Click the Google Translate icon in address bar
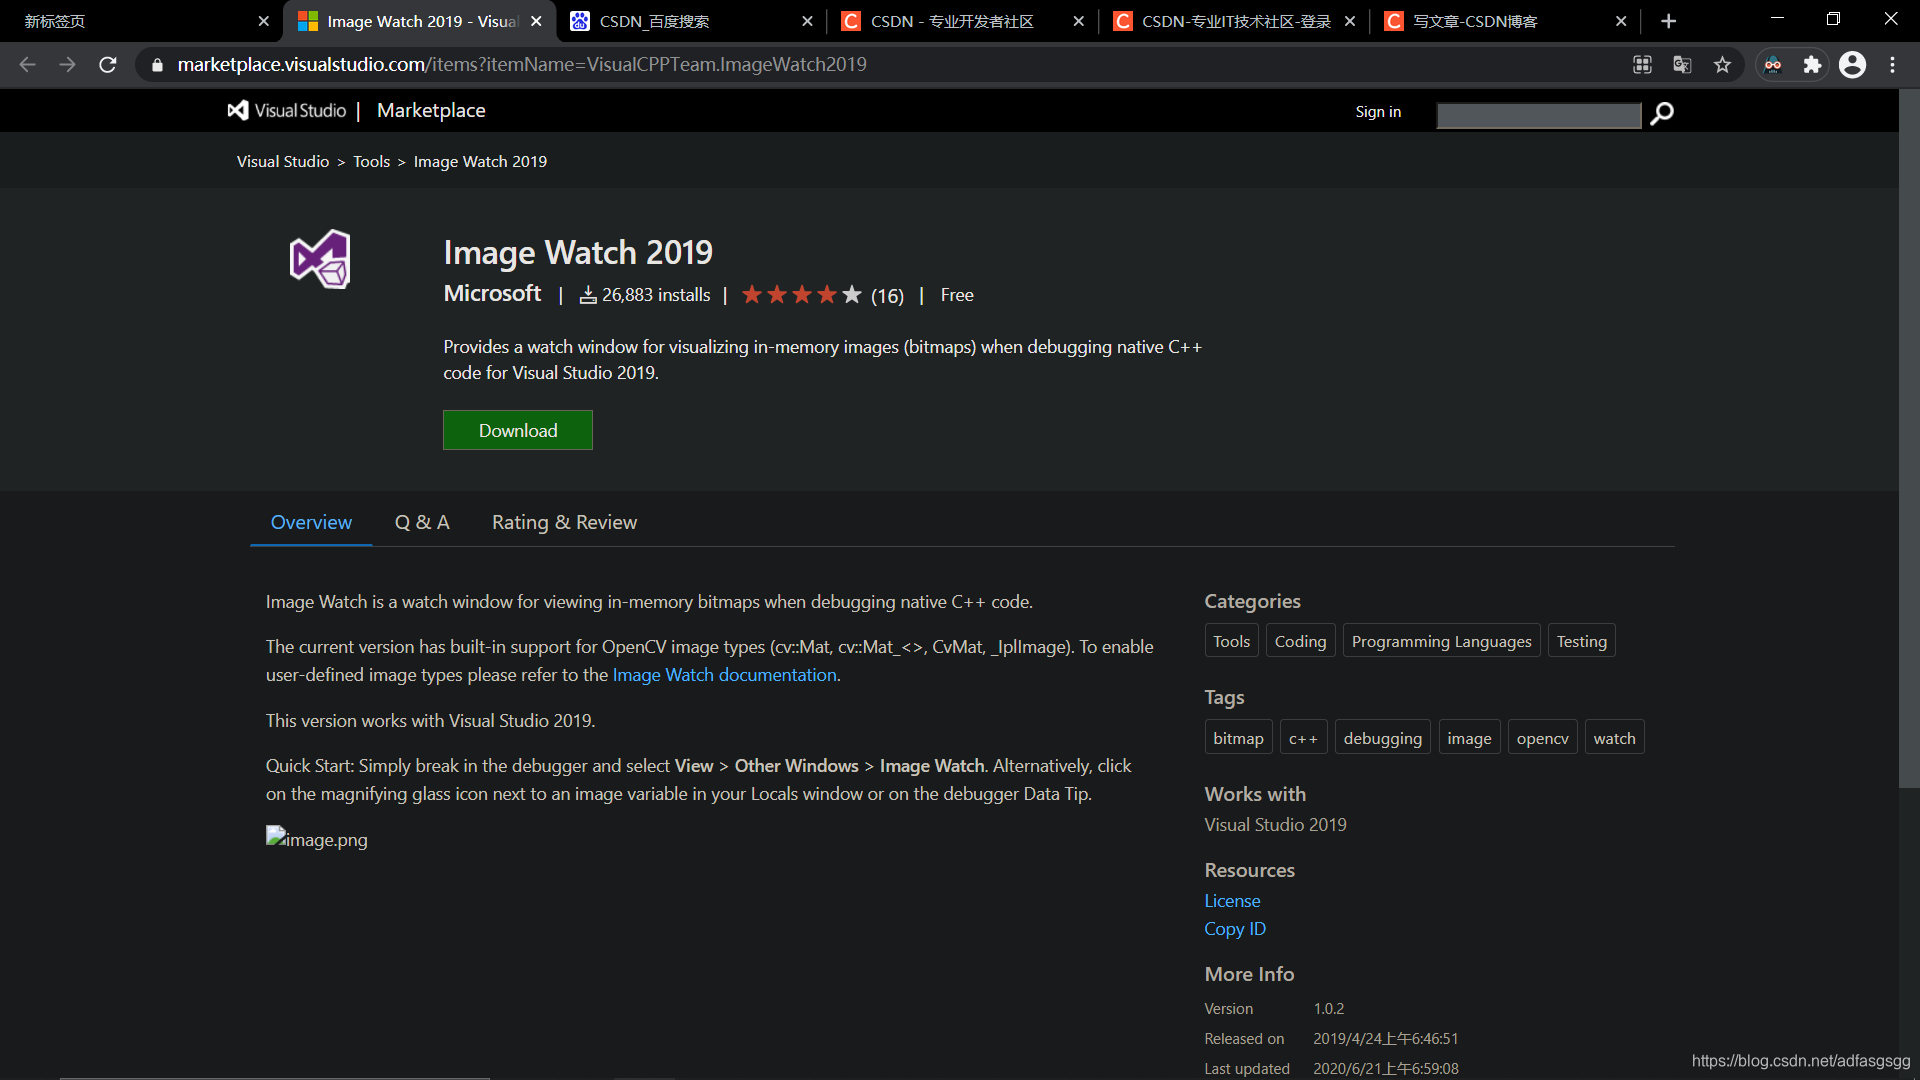This screenshot has height=1080, width=1920. click(x=1682, y=65)
